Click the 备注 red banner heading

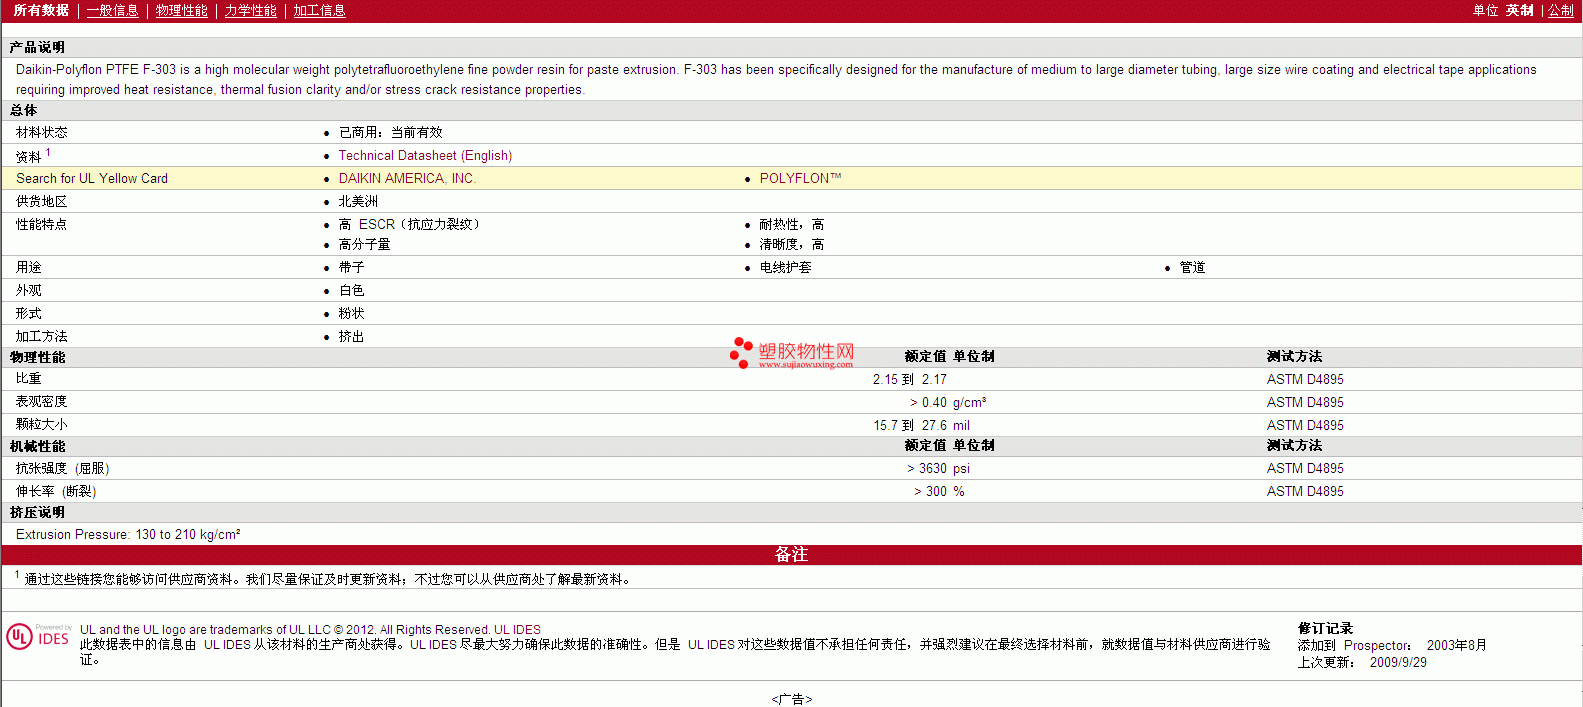click(791, 554)
